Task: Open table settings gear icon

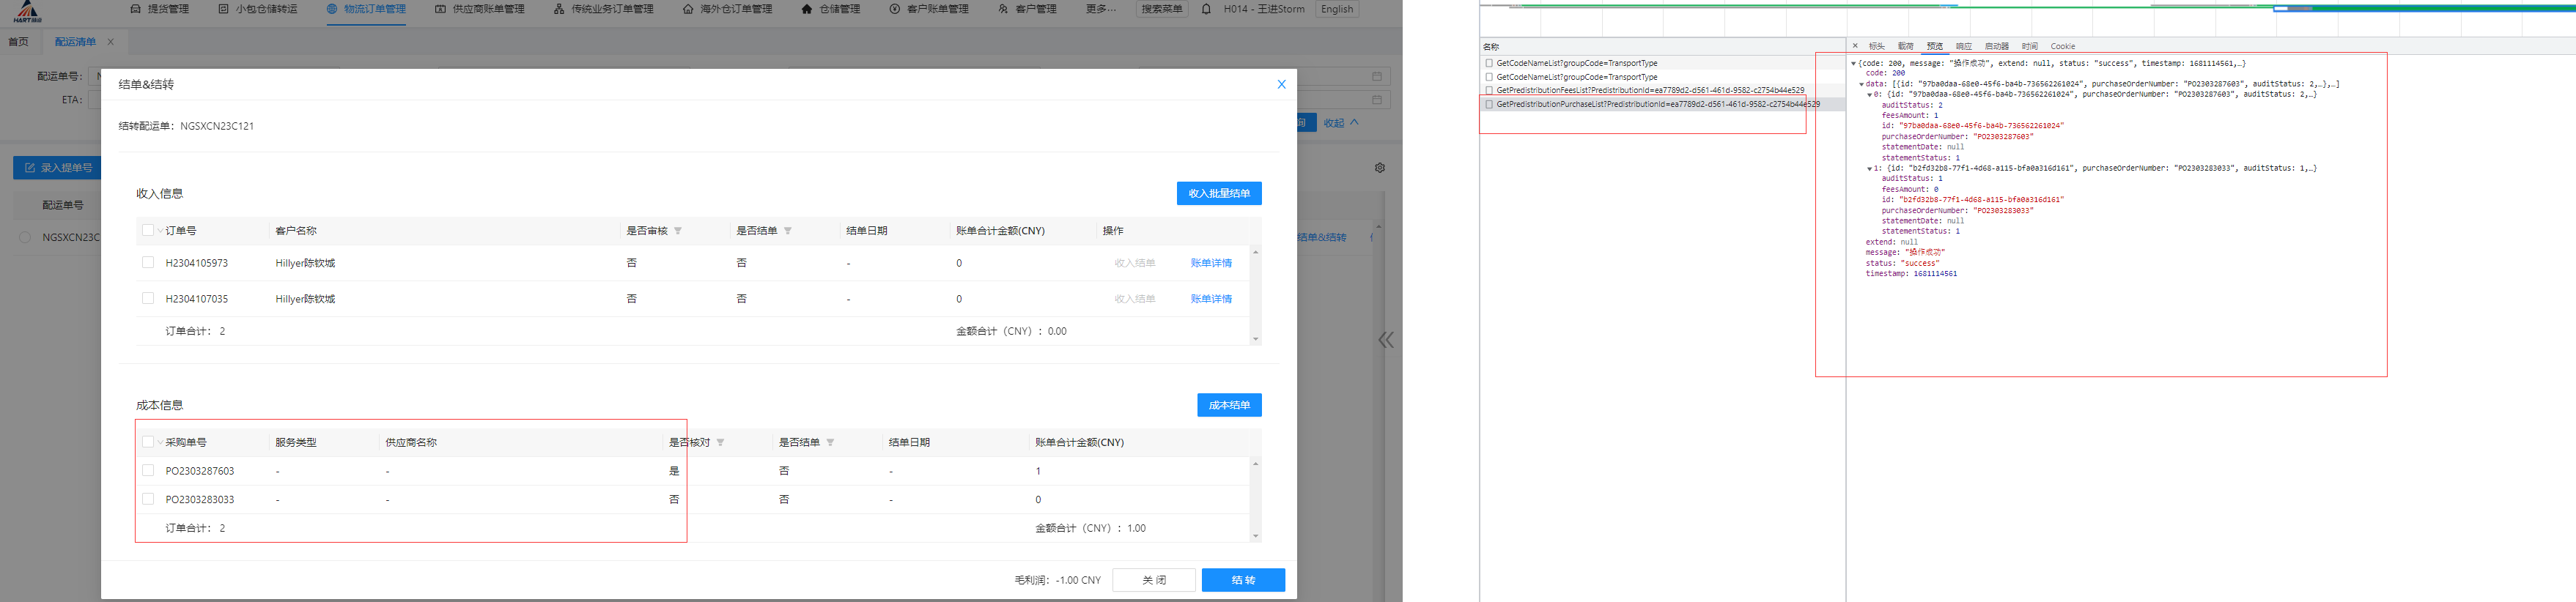Action: (x=1380, y=168)
